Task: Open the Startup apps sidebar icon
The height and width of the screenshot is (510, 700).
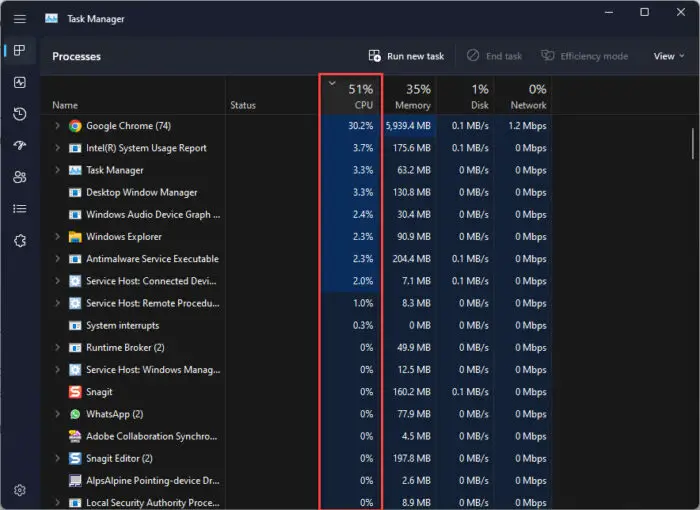Action: pyautogui.click(x=20, y=145)
